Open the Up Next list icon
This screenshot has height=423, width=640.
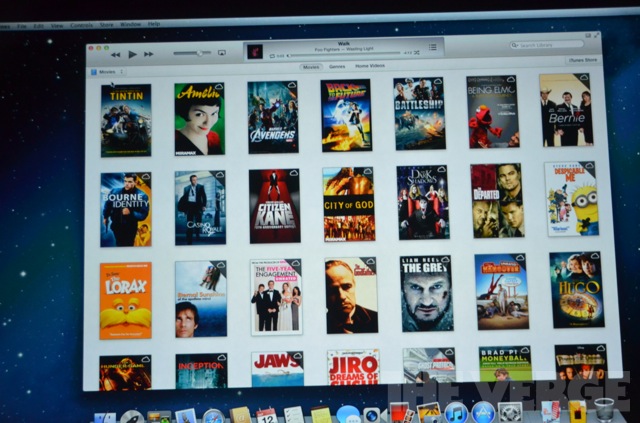coord(432,47)
